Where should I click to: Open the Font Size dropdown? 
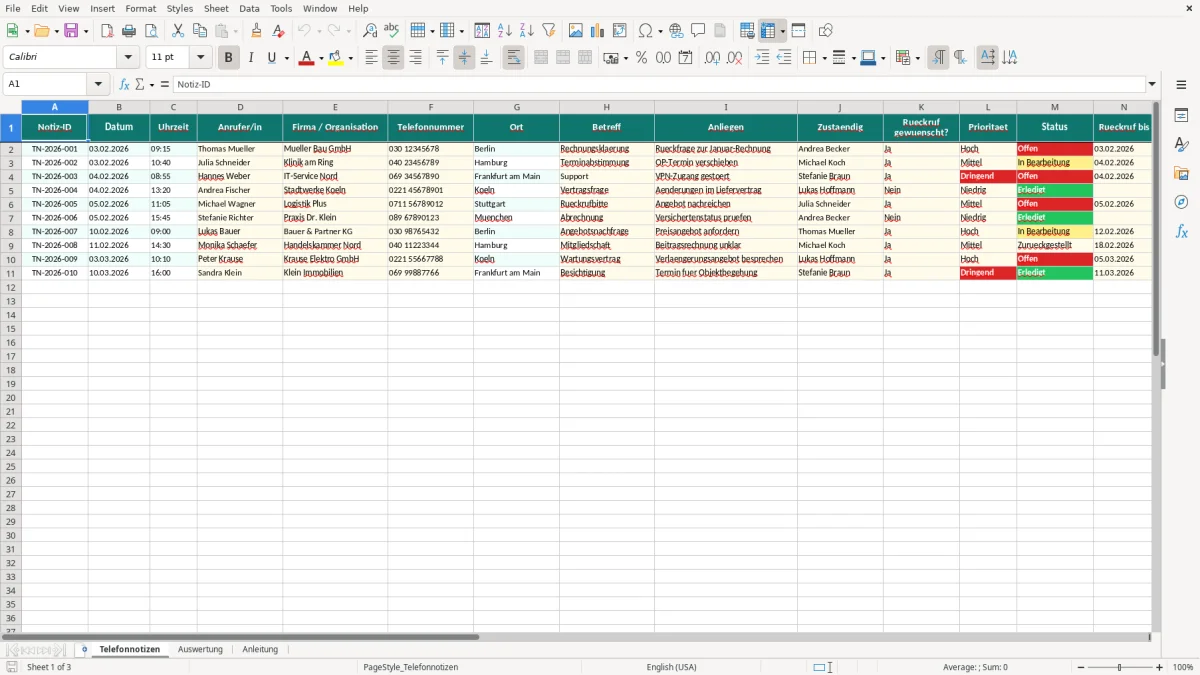tap(200, 58)
